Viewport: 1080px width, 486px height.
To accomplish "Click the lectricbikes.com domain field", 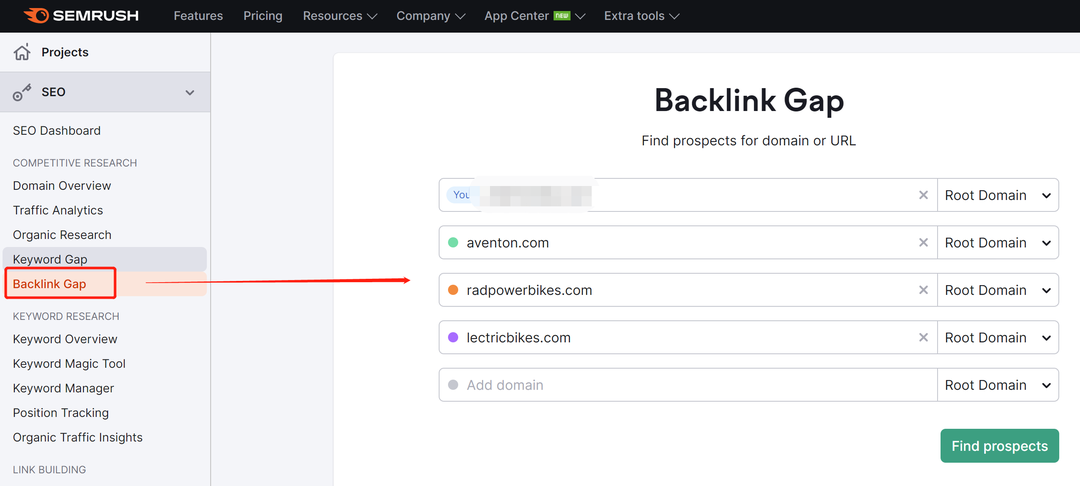I will point(688,338).
